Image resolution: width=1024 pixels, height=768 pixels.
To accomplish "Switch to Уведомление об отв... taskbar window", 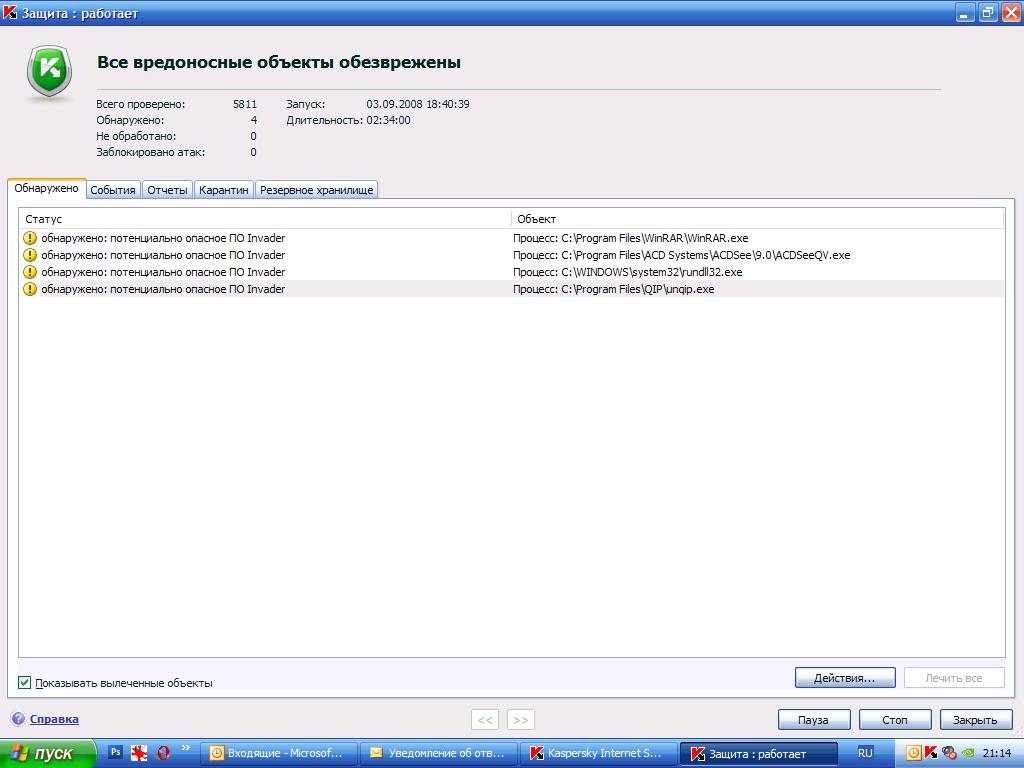I will (x=439, y=753).
